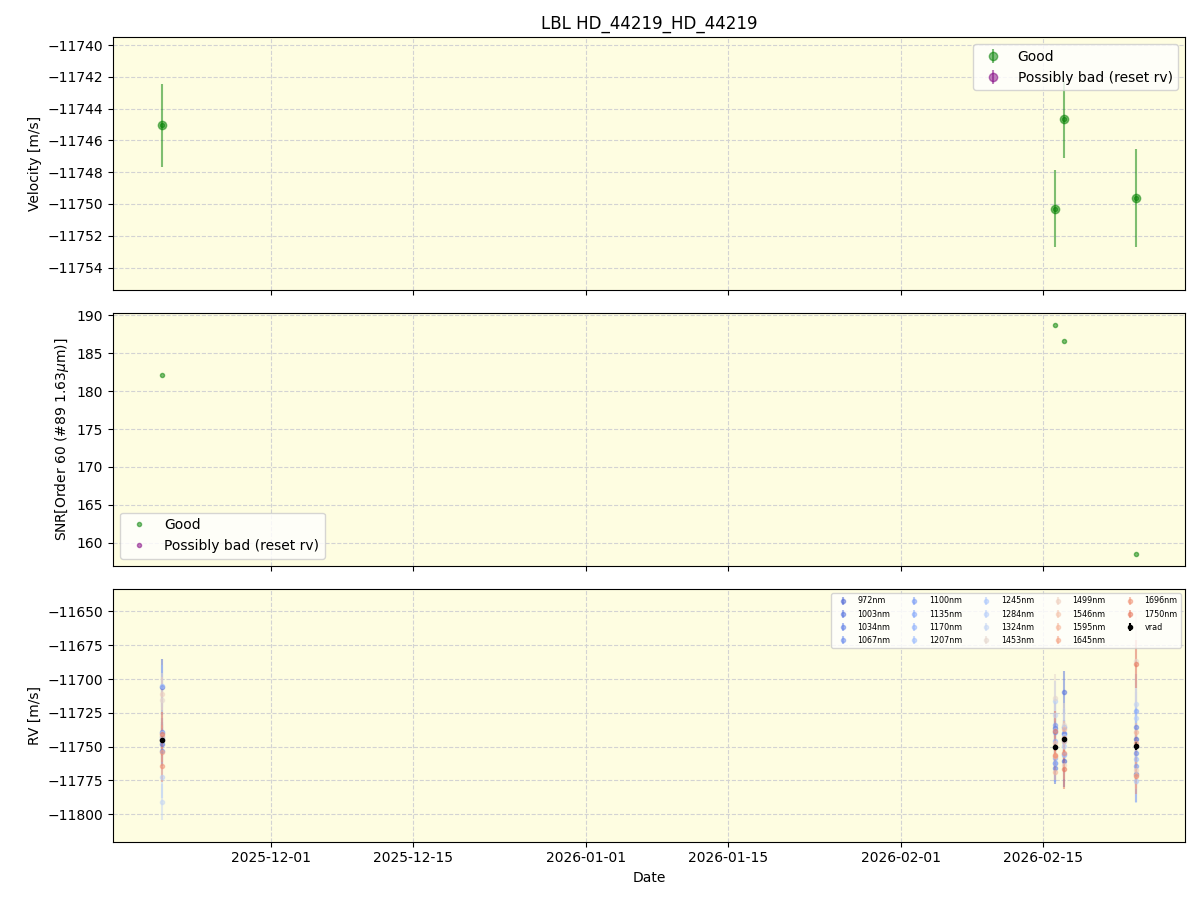Click 'Good' entry in velocity panel legend
The width and height of the screenshot is (1200, 900).
[x=1035, y=56]
